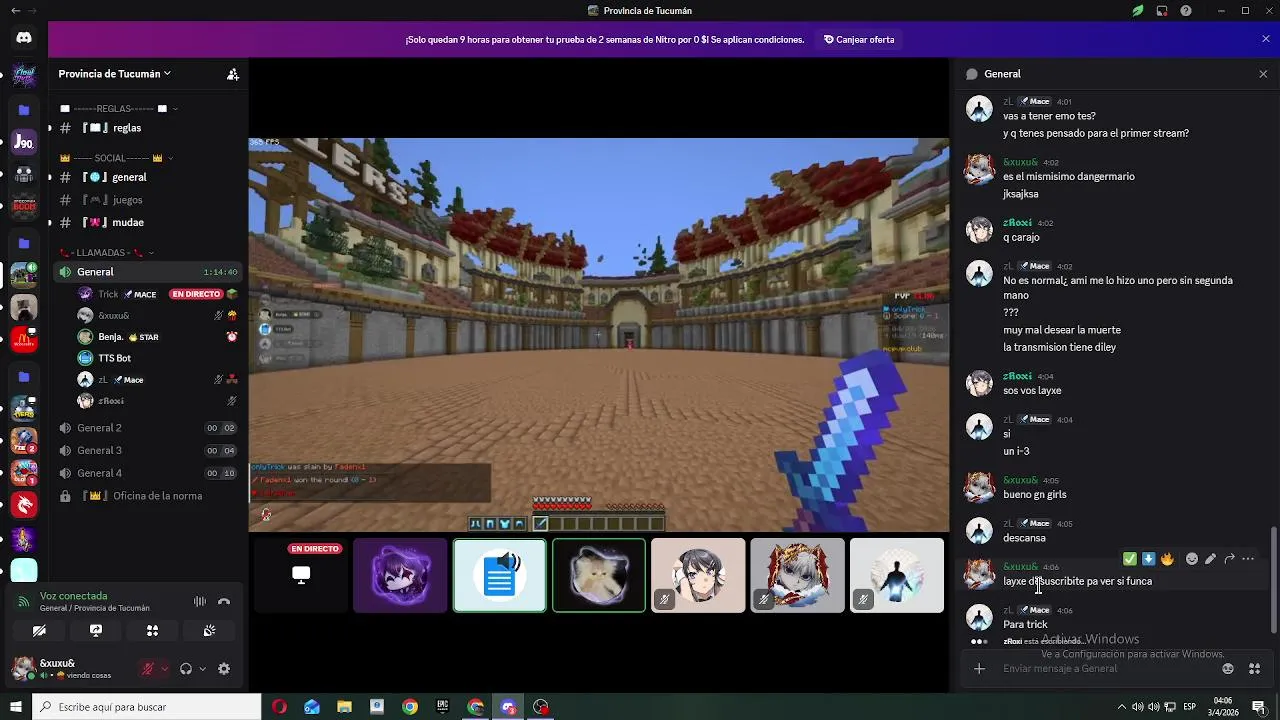Select the cat avatar participant tile
This screenshot has height=720, width=1280.
[599, 575]
